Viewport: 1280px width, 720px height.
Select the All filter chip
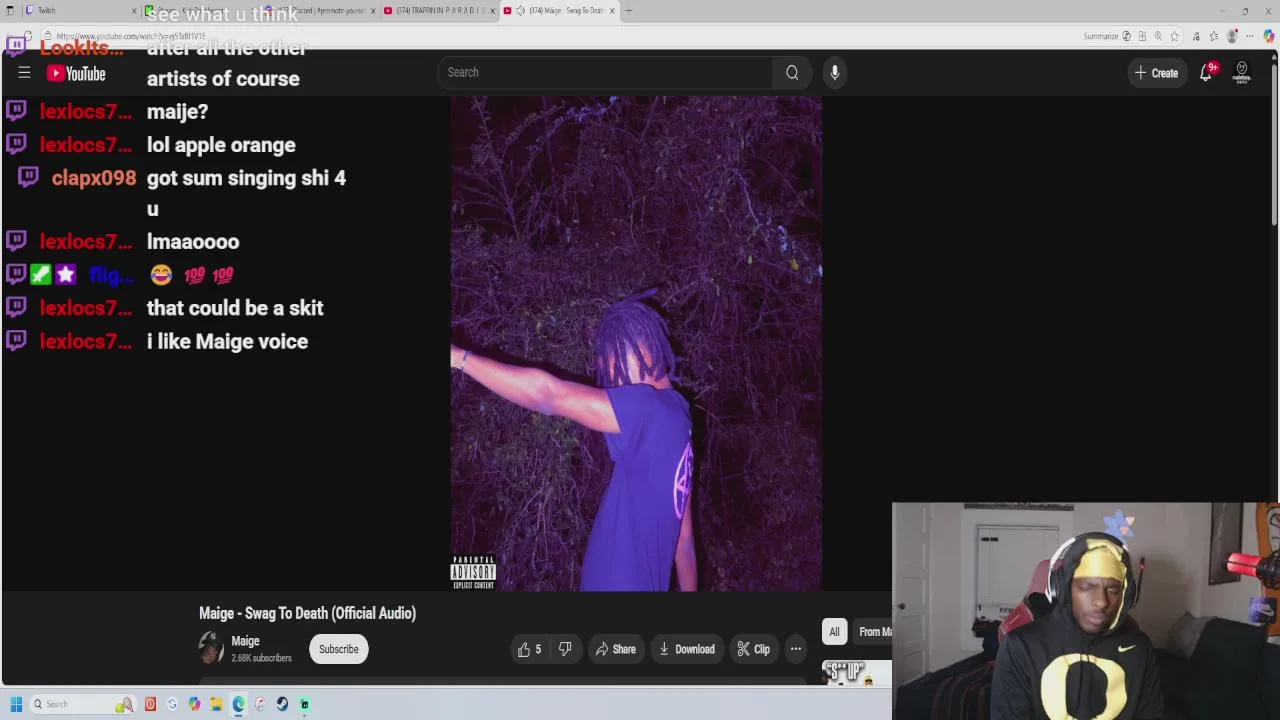pos(834,631)
